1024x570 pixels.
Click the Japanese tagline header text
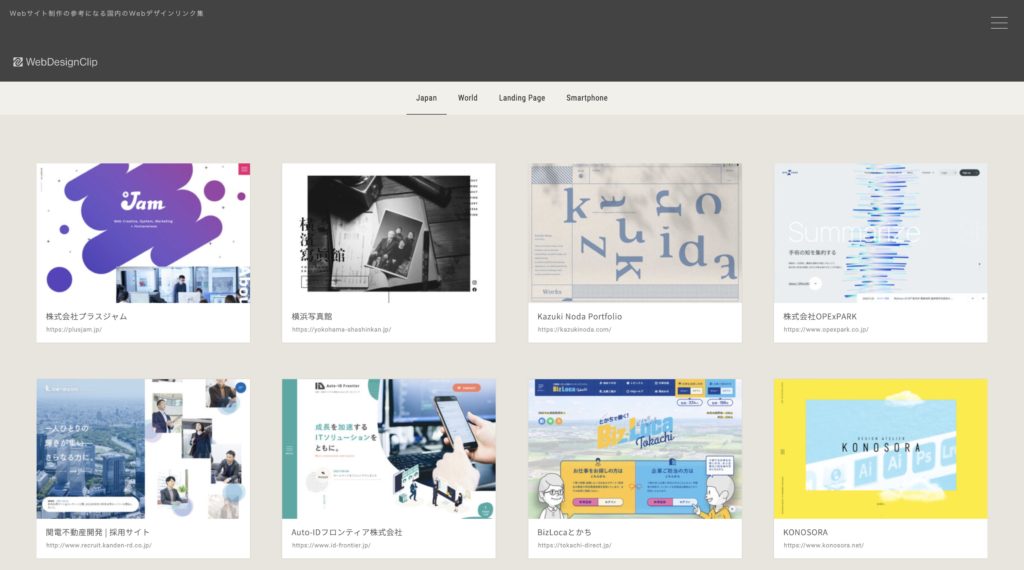tap(106, 13)
